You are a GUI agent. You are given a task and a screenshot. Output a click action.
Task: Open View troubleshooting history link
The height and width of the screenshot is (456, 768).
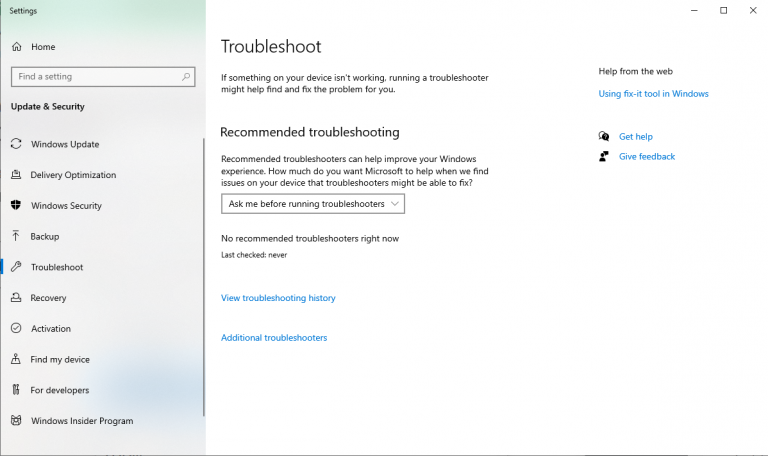coord(278,298)
